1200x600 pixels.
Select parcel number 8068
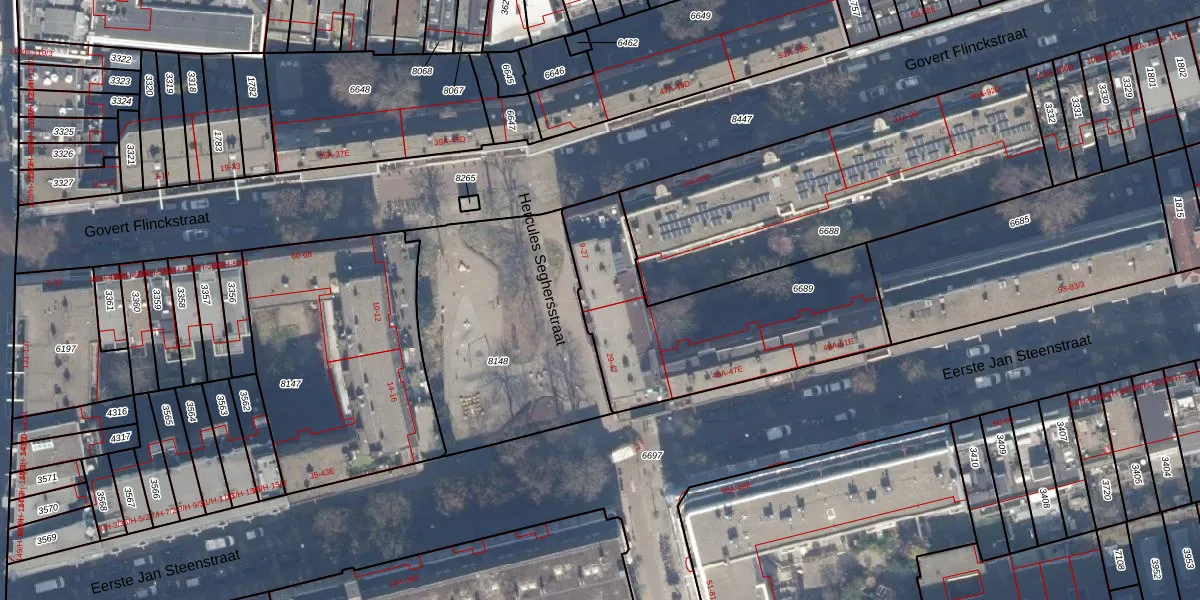pos(423,71)
